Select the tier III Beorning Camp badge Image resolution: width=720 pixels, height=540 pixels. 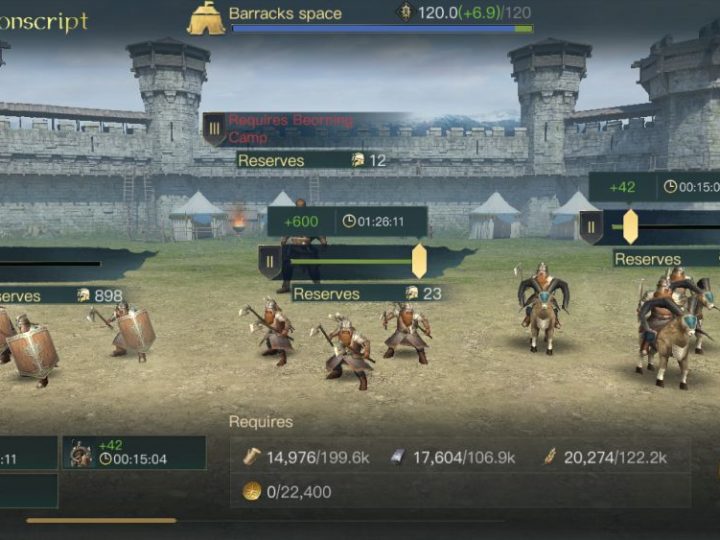coord(214,129)
